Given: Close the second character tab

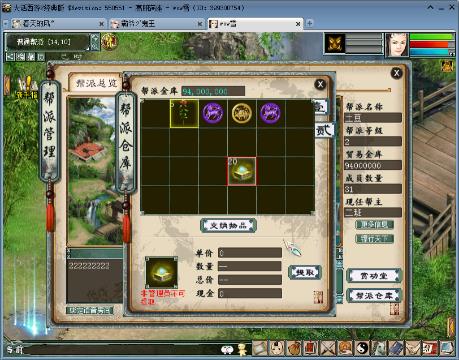Looking at the screenshot, I should (200, 24).
